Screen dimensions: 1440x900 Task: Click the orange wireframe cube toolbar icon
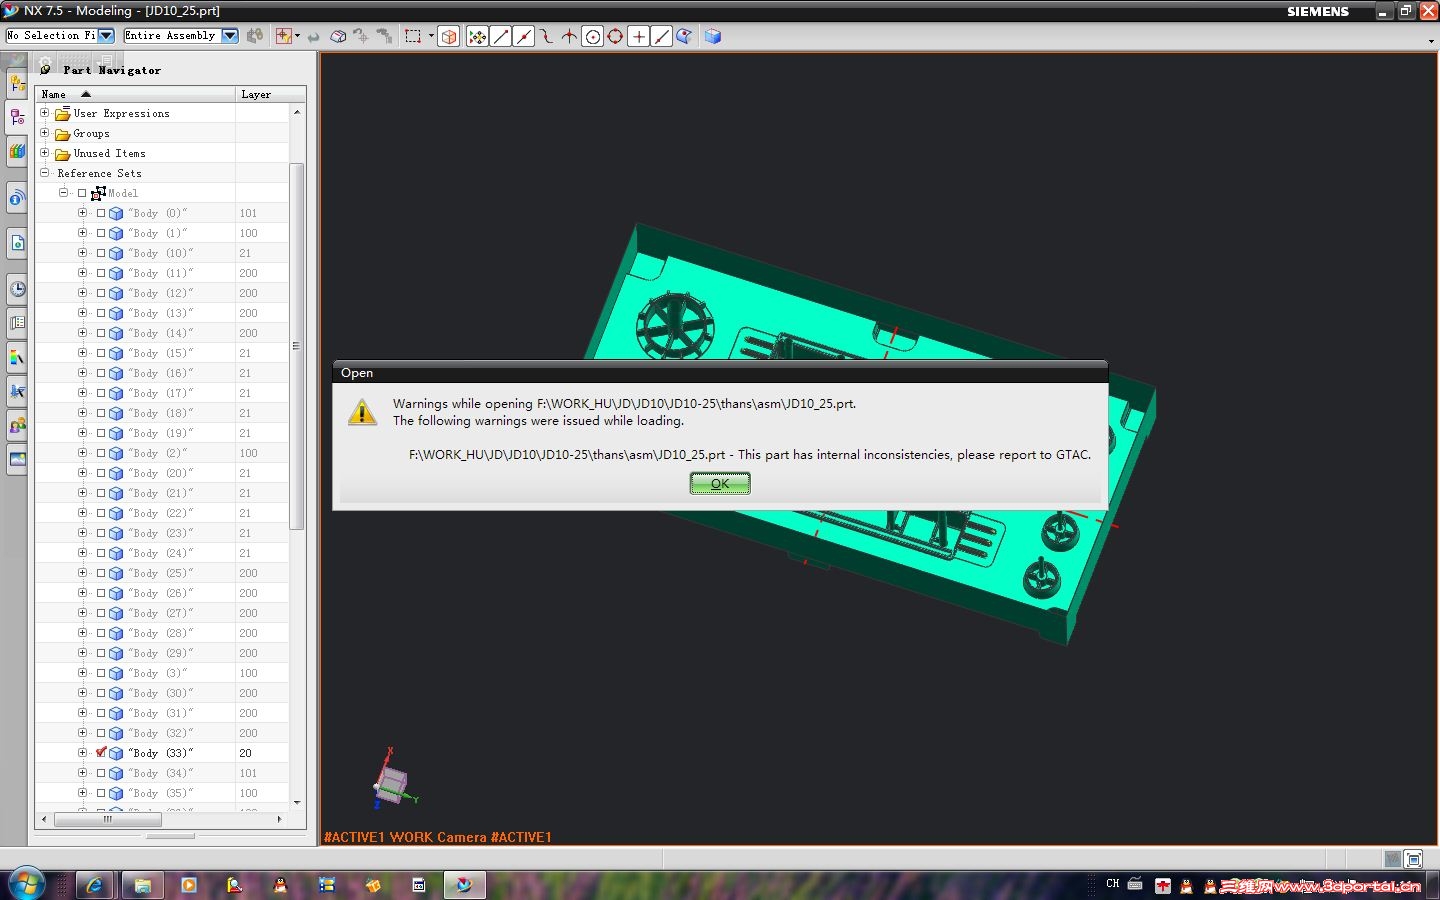(x=449, y=36)
